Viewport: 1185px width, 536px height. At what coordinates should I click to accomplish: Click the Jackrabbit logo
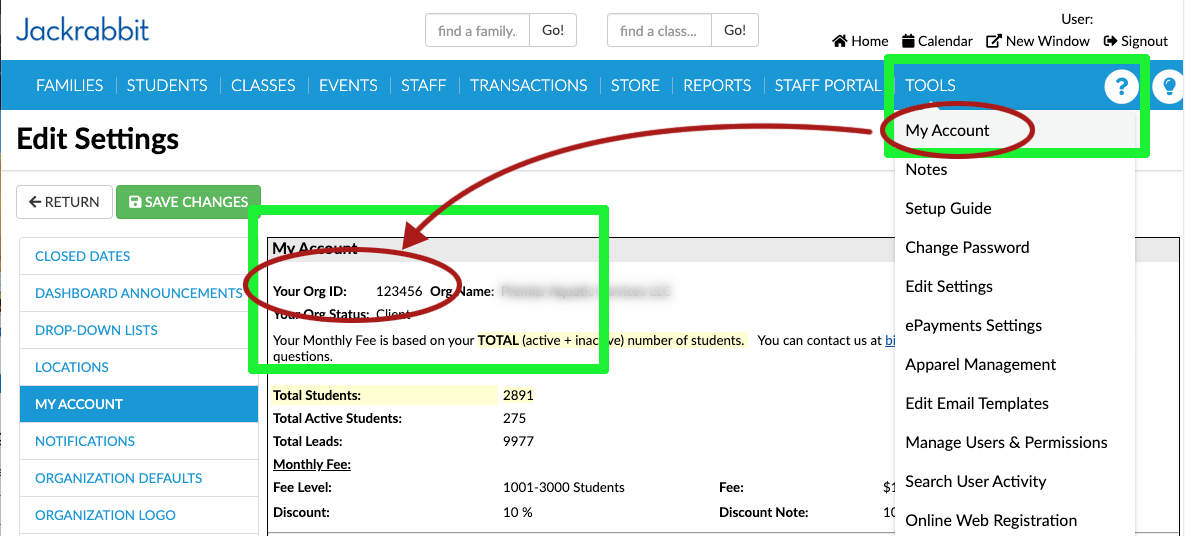(x=82, y=30)
